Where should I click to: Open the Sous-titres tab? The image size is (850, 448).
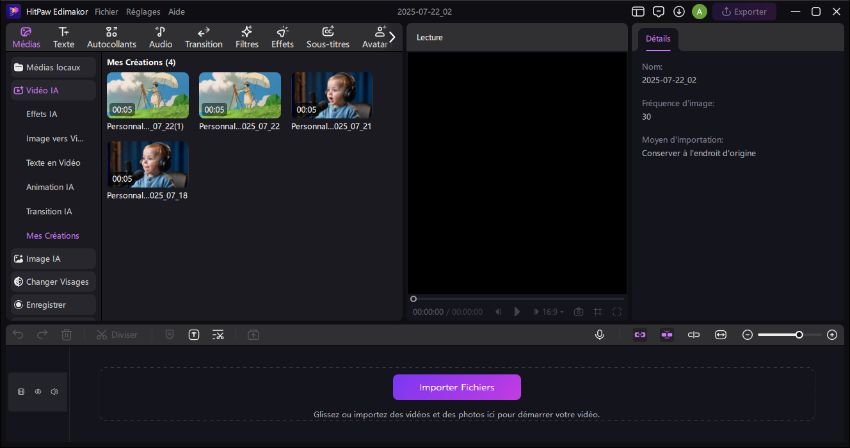[328, 37]
